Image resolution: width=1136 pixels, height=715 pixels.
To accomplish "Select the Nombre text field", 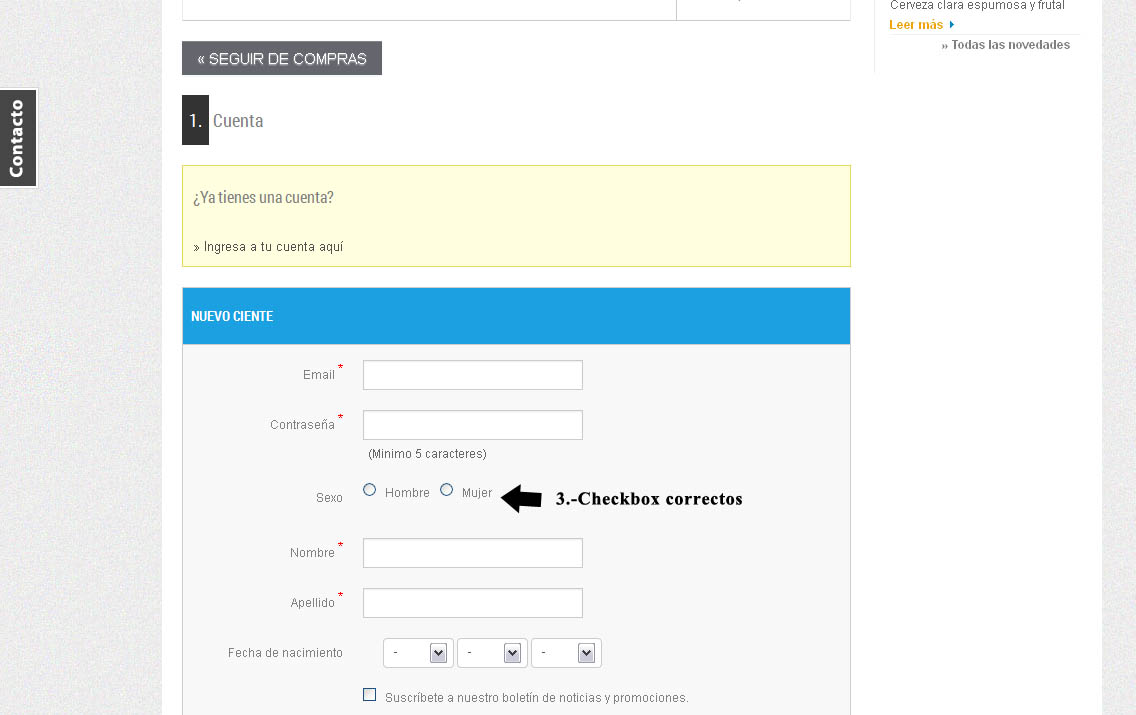I will click(472, 553).
